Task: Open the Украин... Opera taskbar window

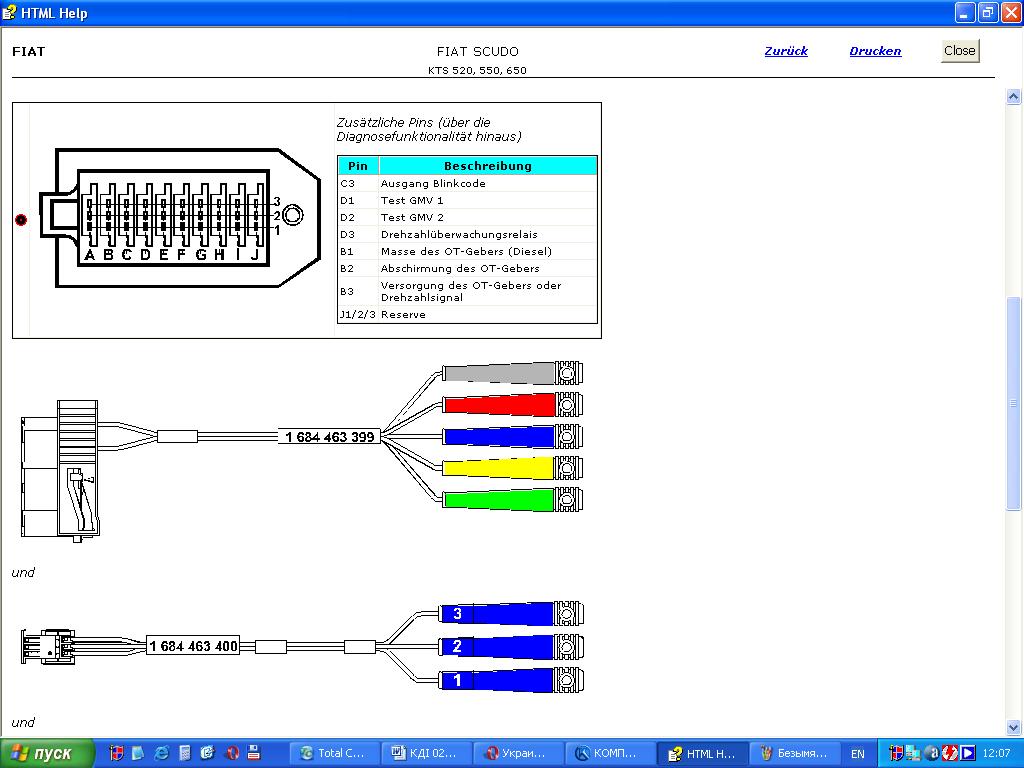Action: pyautogui.click(x=516, y=753)
